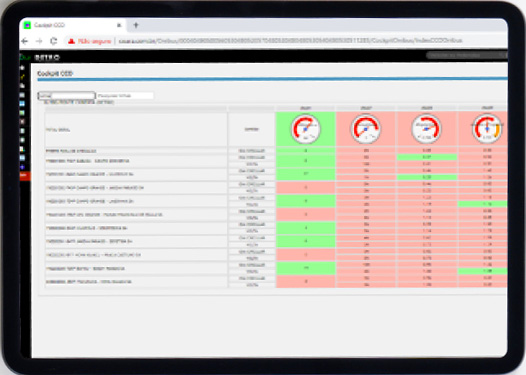Select the star icon atop the sidebar
Screen dimensions: 526x375
click(x=22, y=68)
